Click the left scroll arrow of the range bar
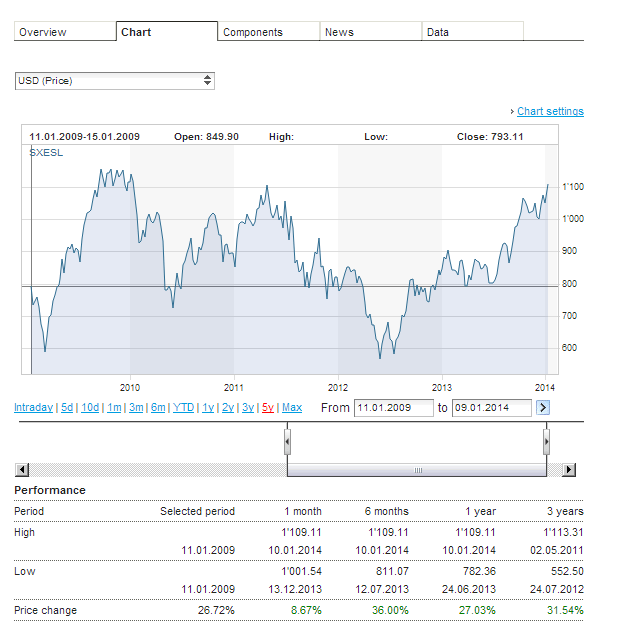The height and width of the screenshot is (631, 621). (x=22, y=470)
